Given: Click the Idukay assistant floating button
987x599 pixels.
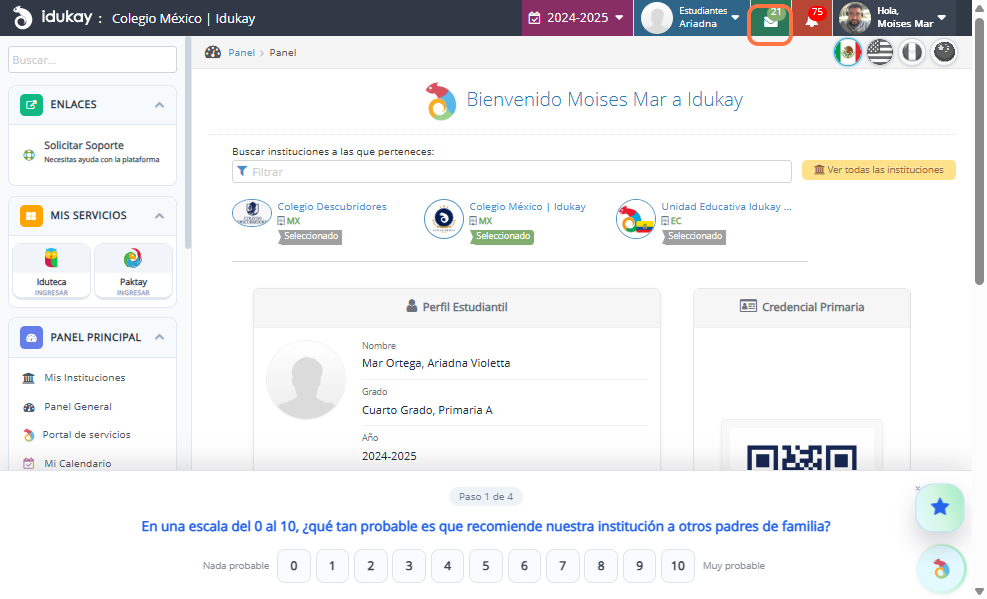Looking at the screenshot, I should (x=941, y=569).
